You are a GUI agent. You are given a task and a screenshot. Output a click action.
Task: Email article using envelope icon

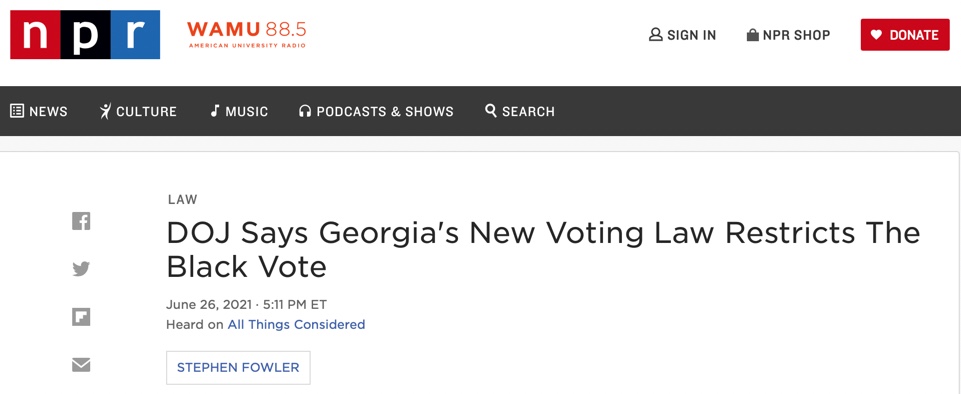pyautogui.click(x=81, y=365)
